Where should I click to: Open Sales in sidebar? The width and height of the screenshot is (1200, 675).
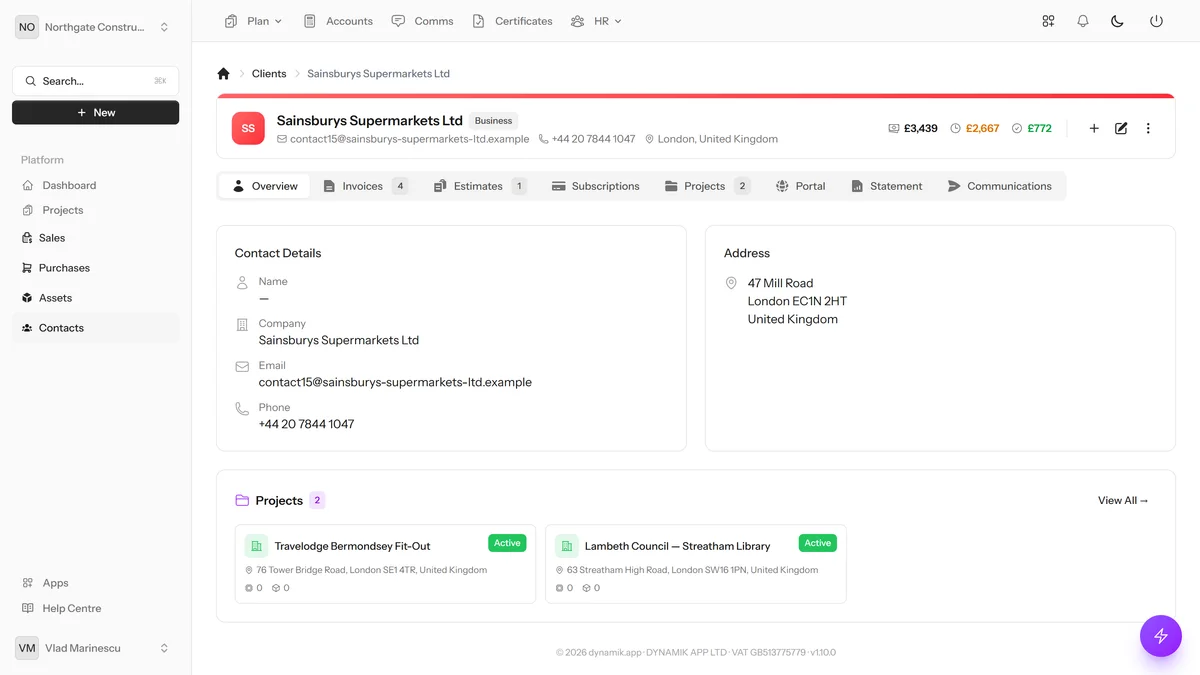(96, 238)
